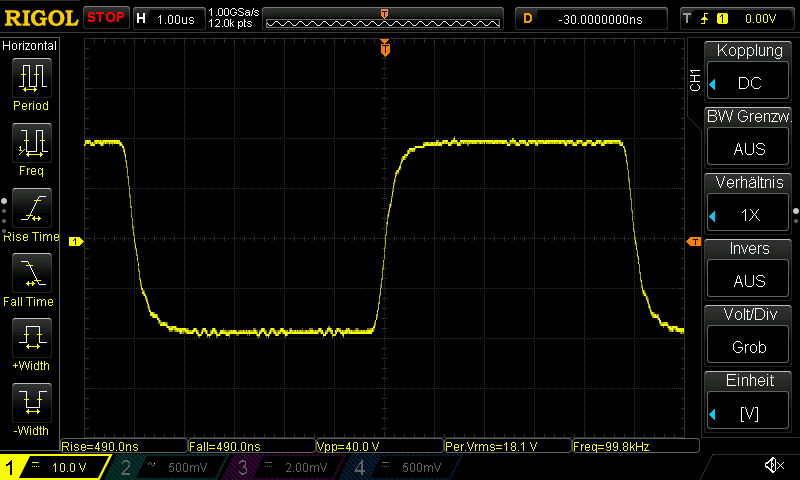This screenshot has width=800, height=480.
Task: Click the D -30.0000000ns delay field
Action: [591, 19]
